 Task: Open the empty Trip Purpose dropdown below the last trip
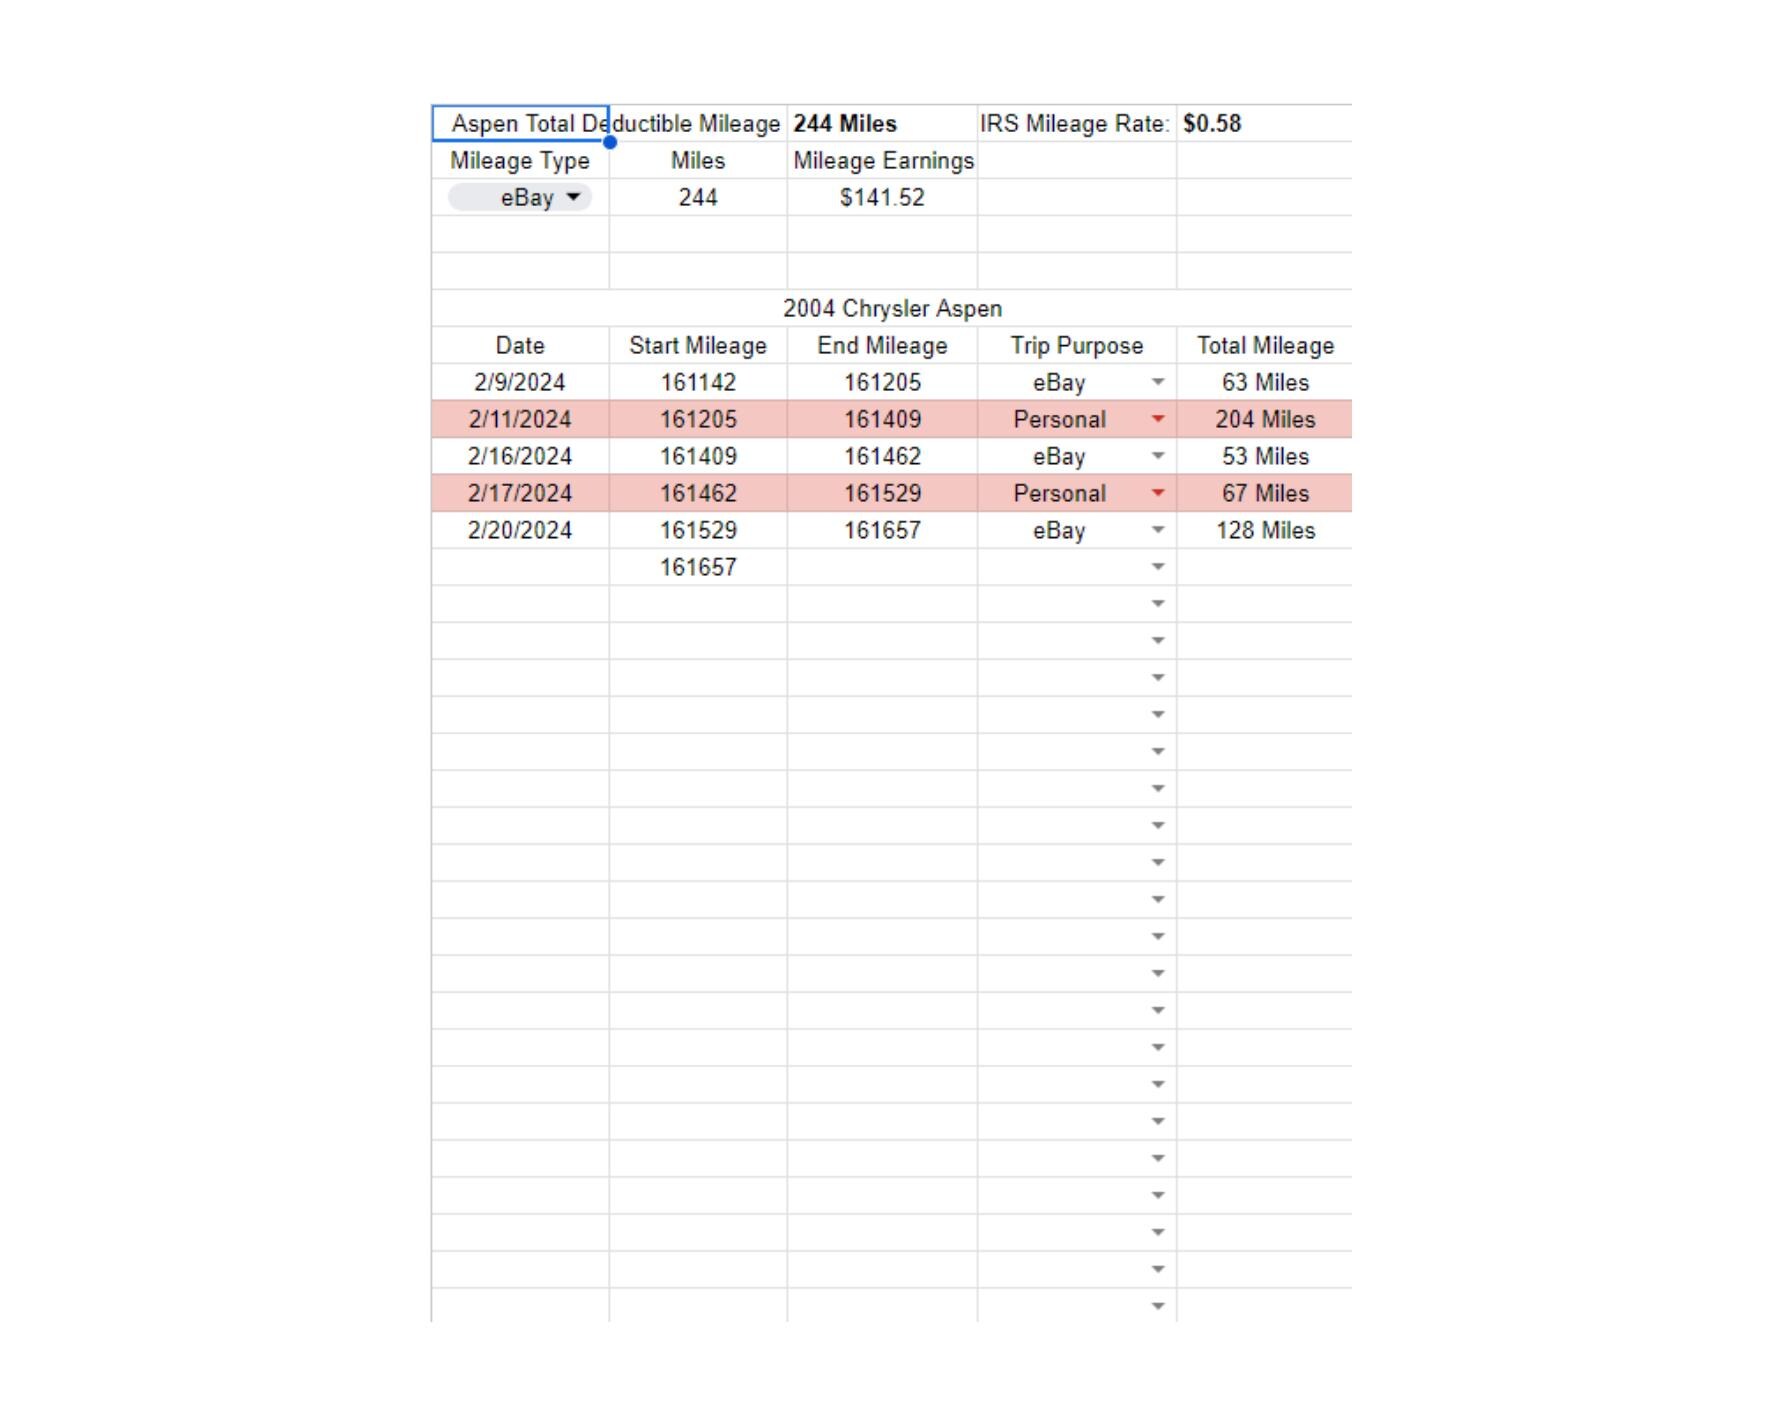tap(1158, 567)
